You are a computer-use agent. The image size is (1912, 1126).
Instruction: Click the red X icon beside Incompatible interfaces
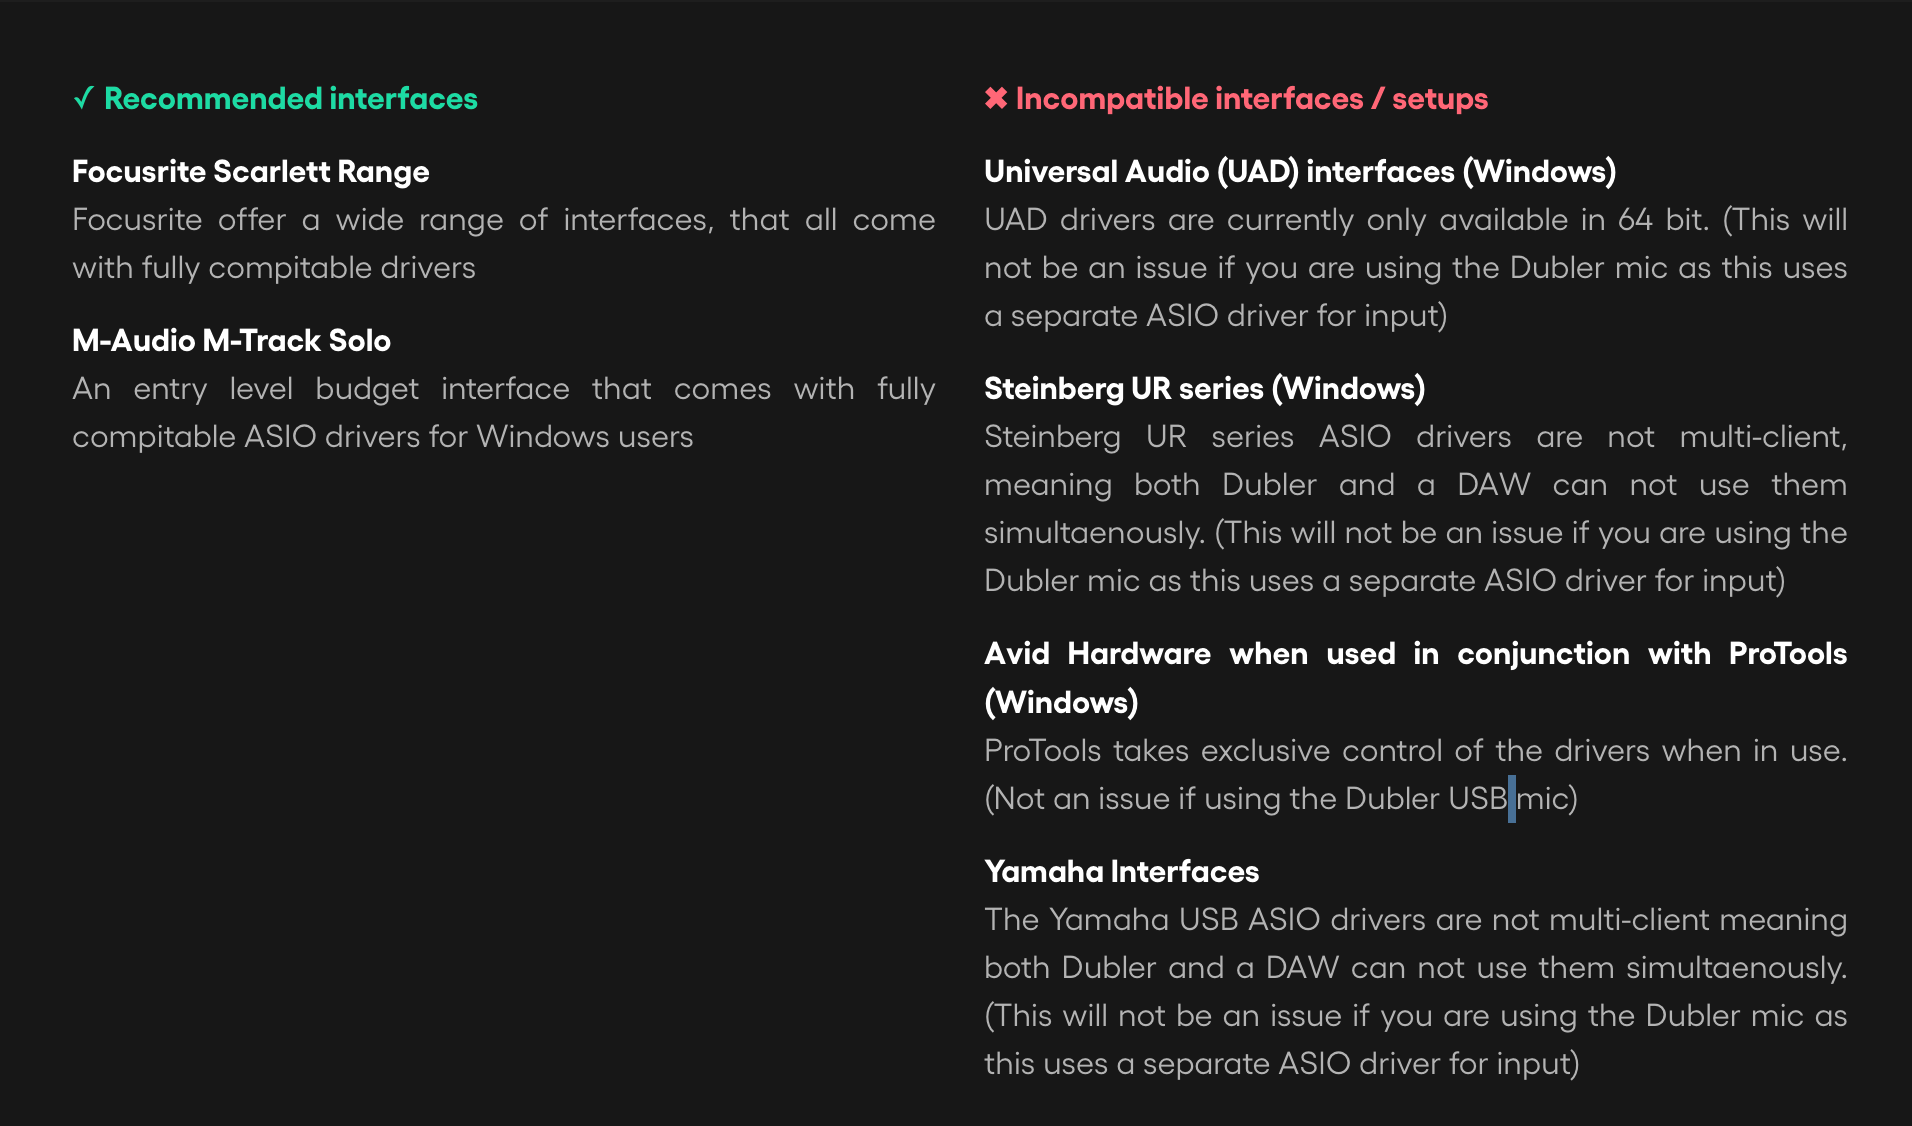point(995,98)
